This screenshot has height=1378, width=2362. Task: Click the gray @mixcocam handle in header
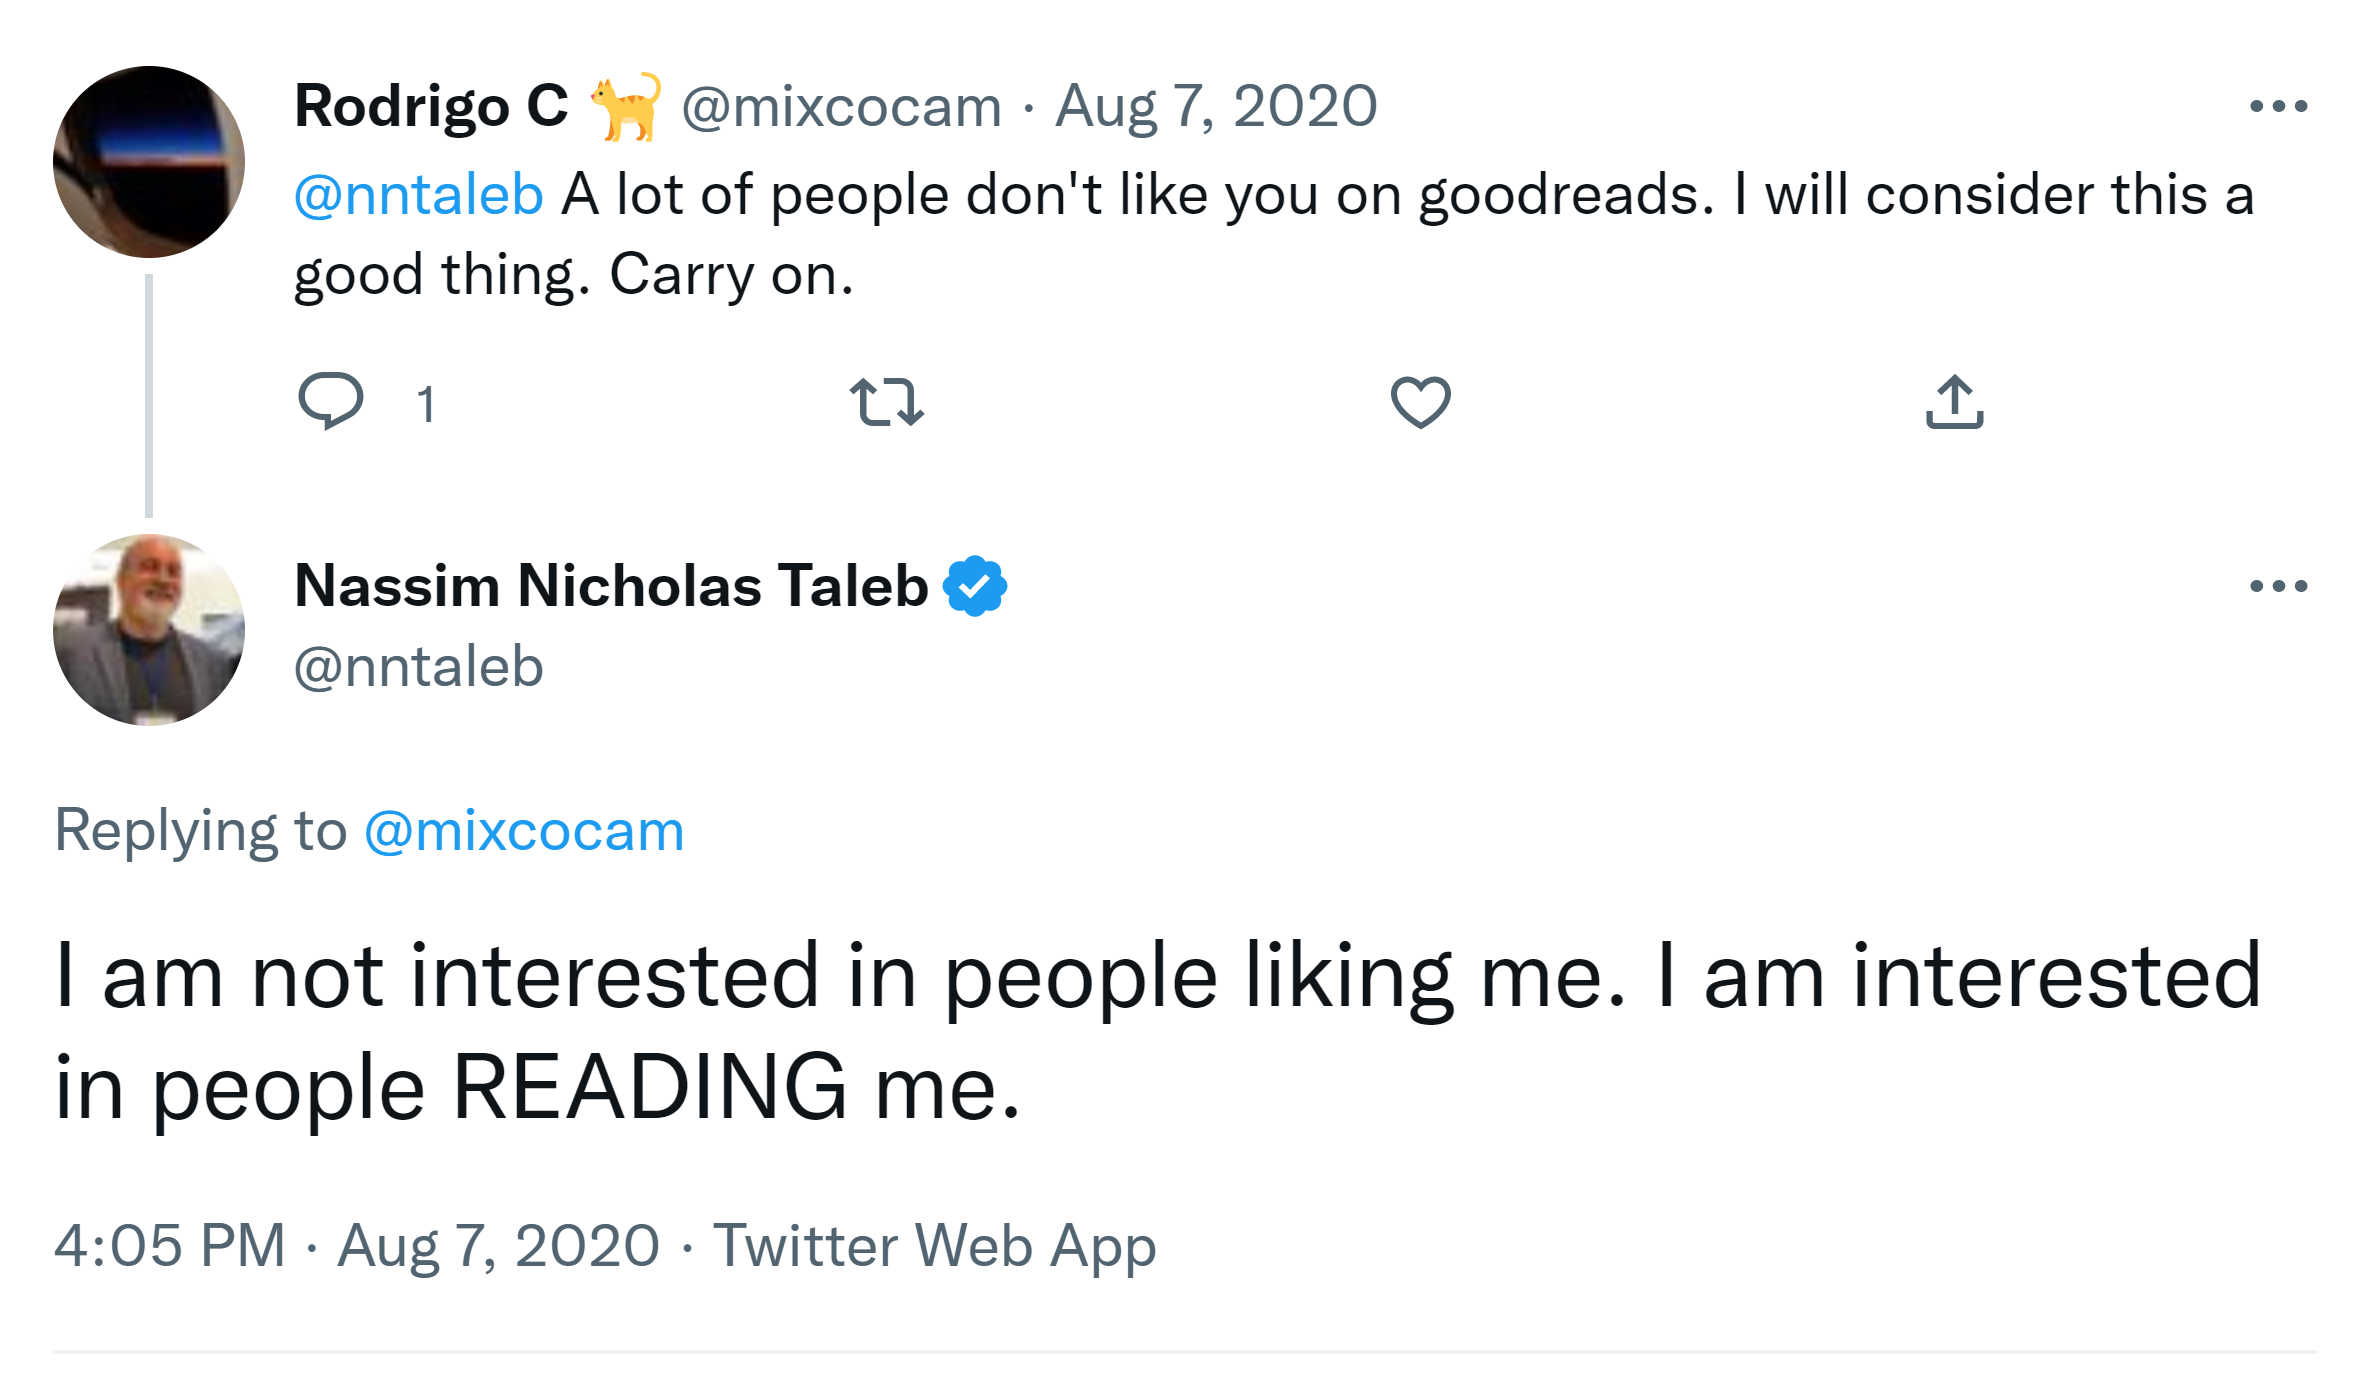tap(841, 106)
